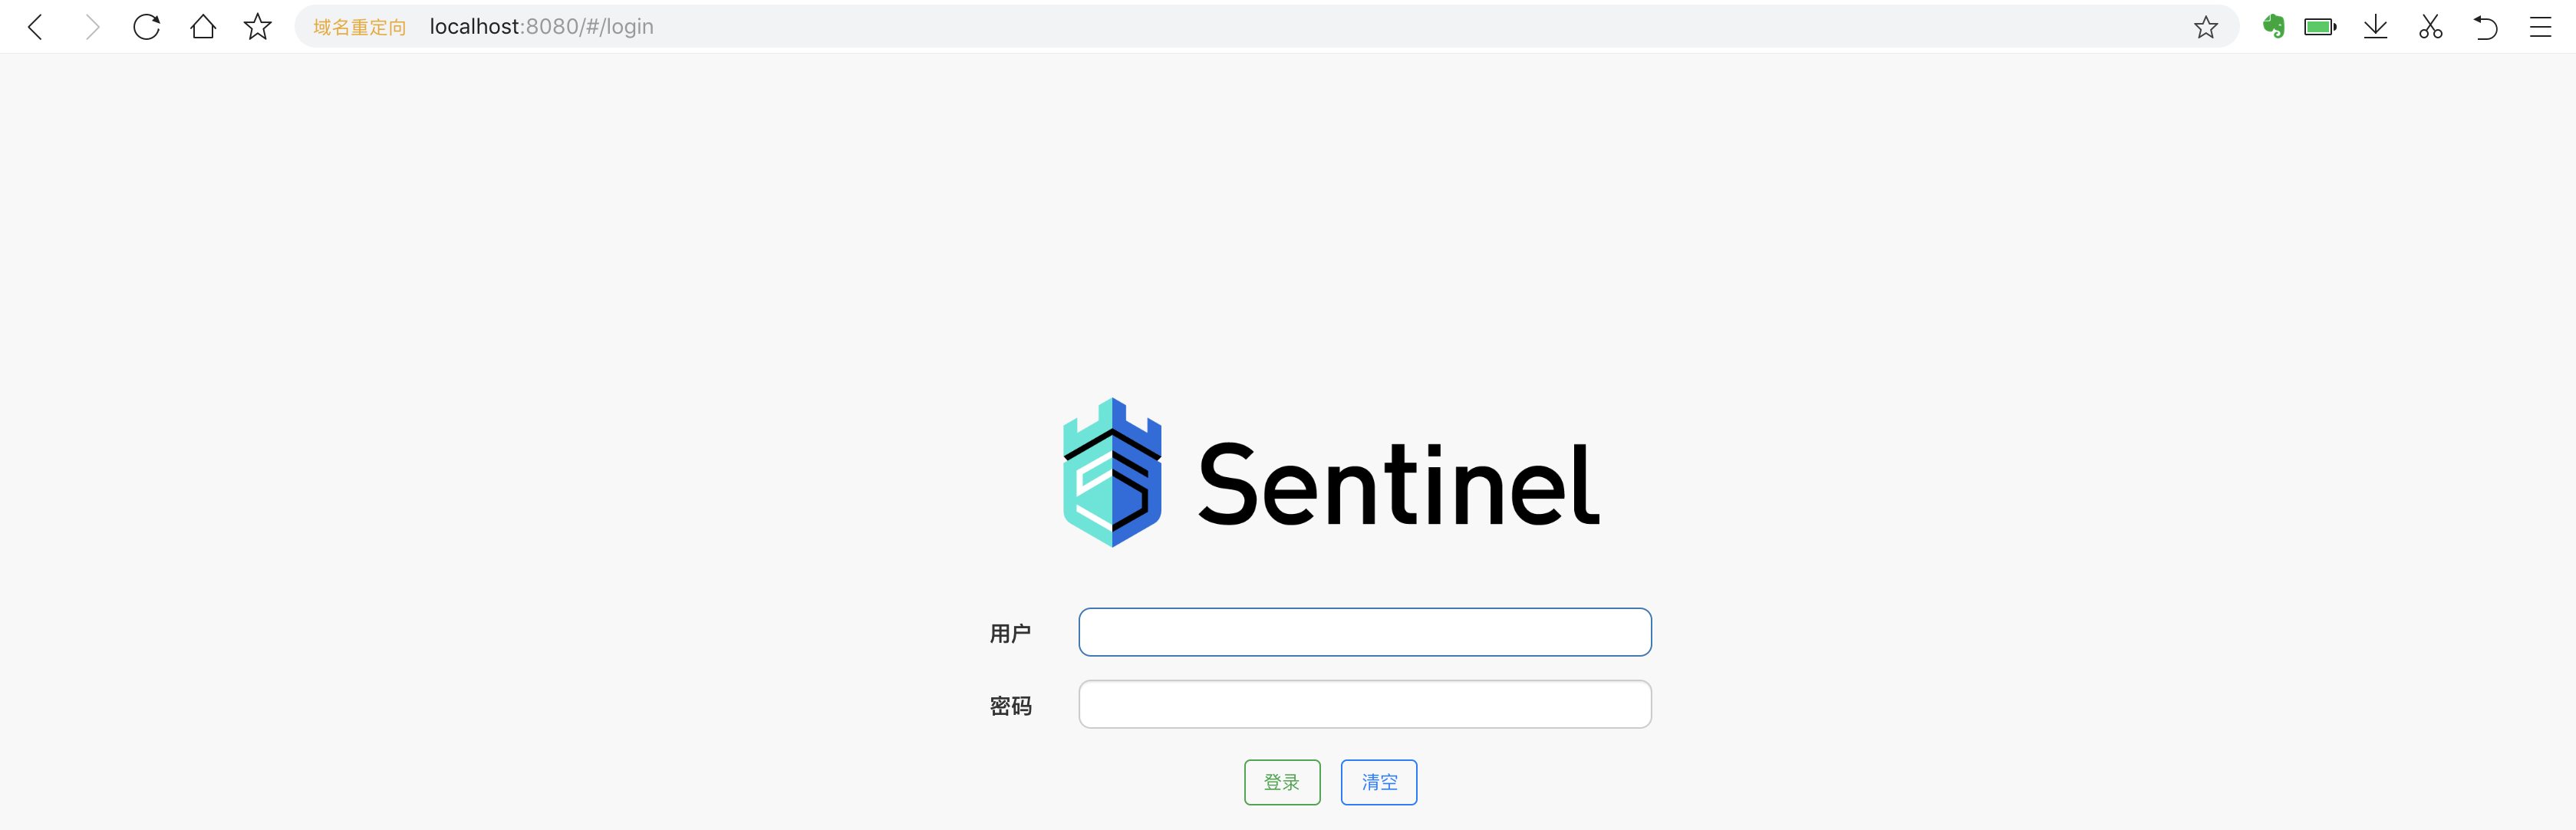The height and width of the screenshot is (830, 2576).
Task: Bookmark page via address bar star
Action: (2205, 27)
